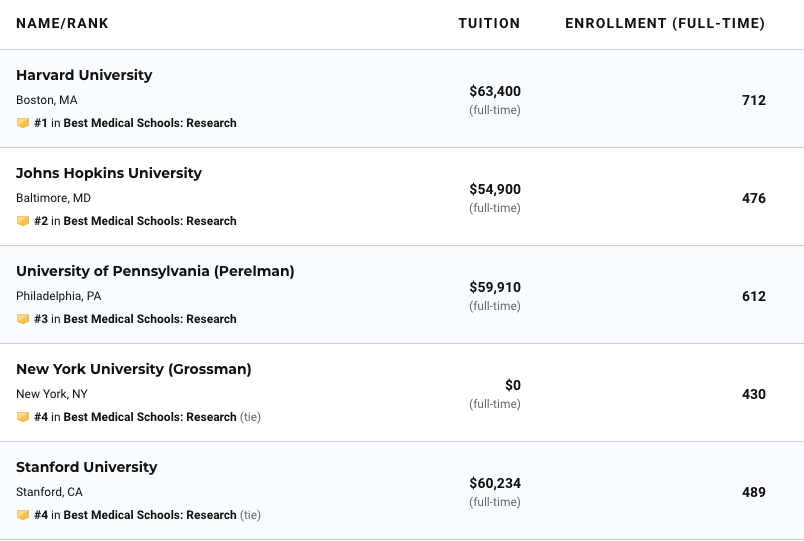Screen dimensions: 804x541
Task: Click the badge icon in Stanford University row
Action: [x=23, y=515]
